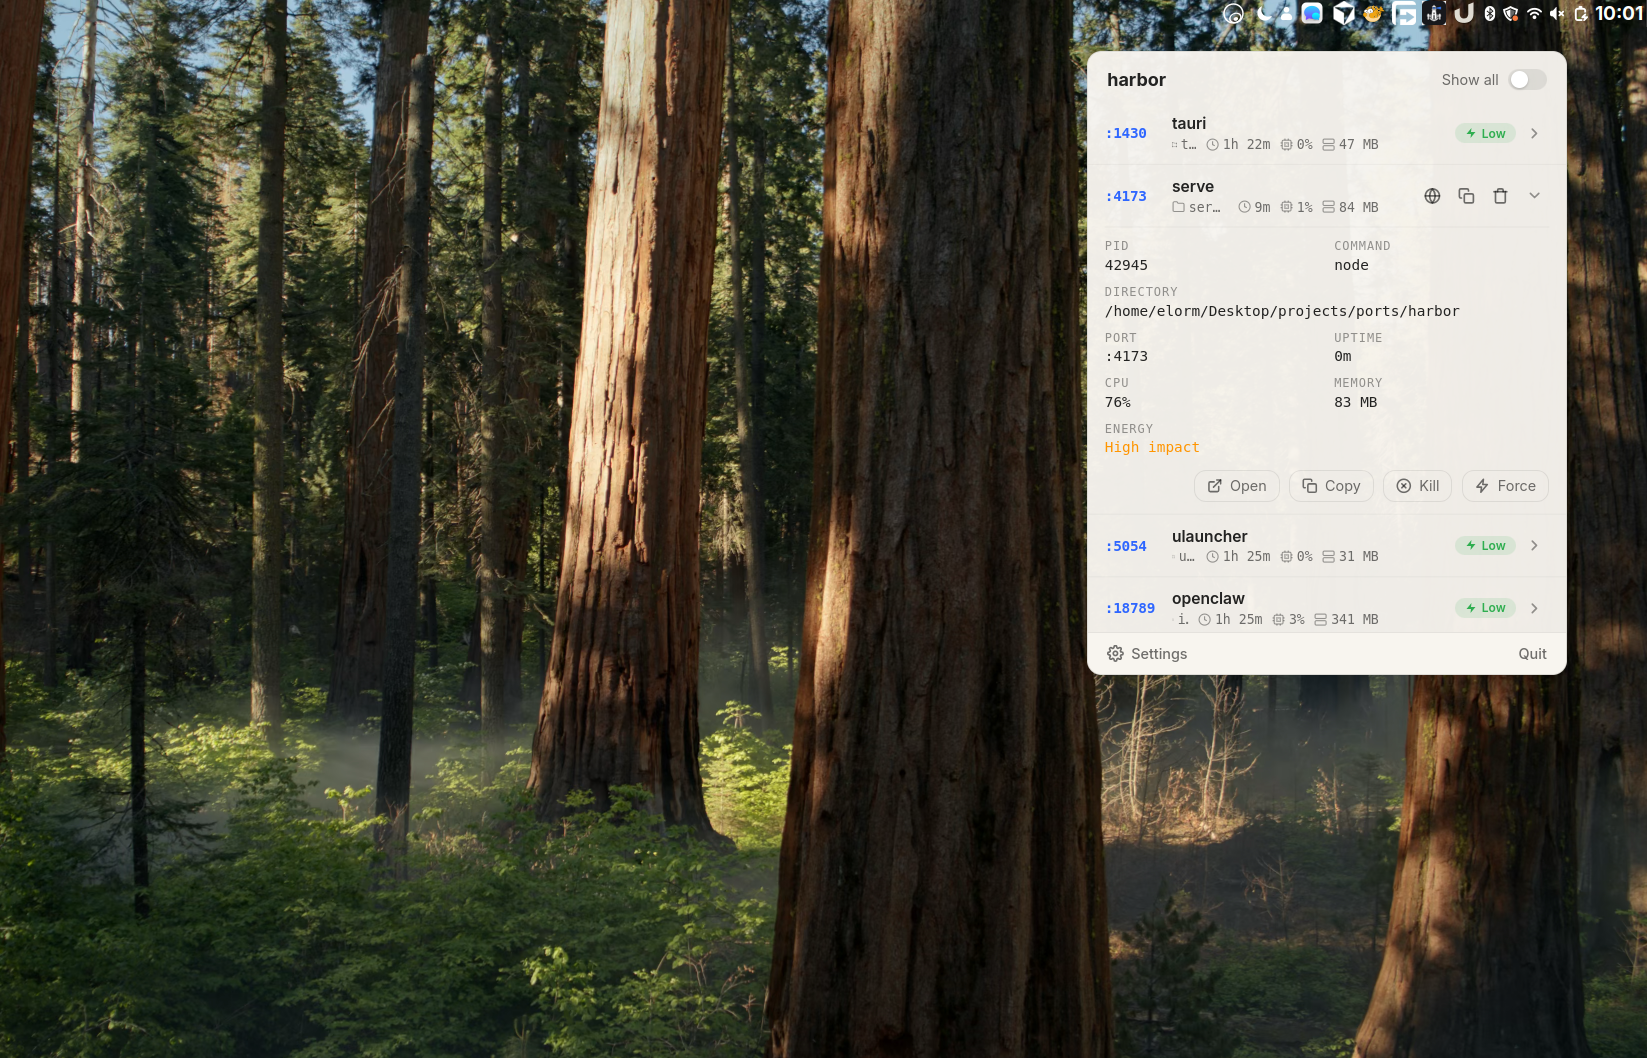Click the circle tray icon at far left
Screen dimensions: 1647x1058
click(1233, 13)
